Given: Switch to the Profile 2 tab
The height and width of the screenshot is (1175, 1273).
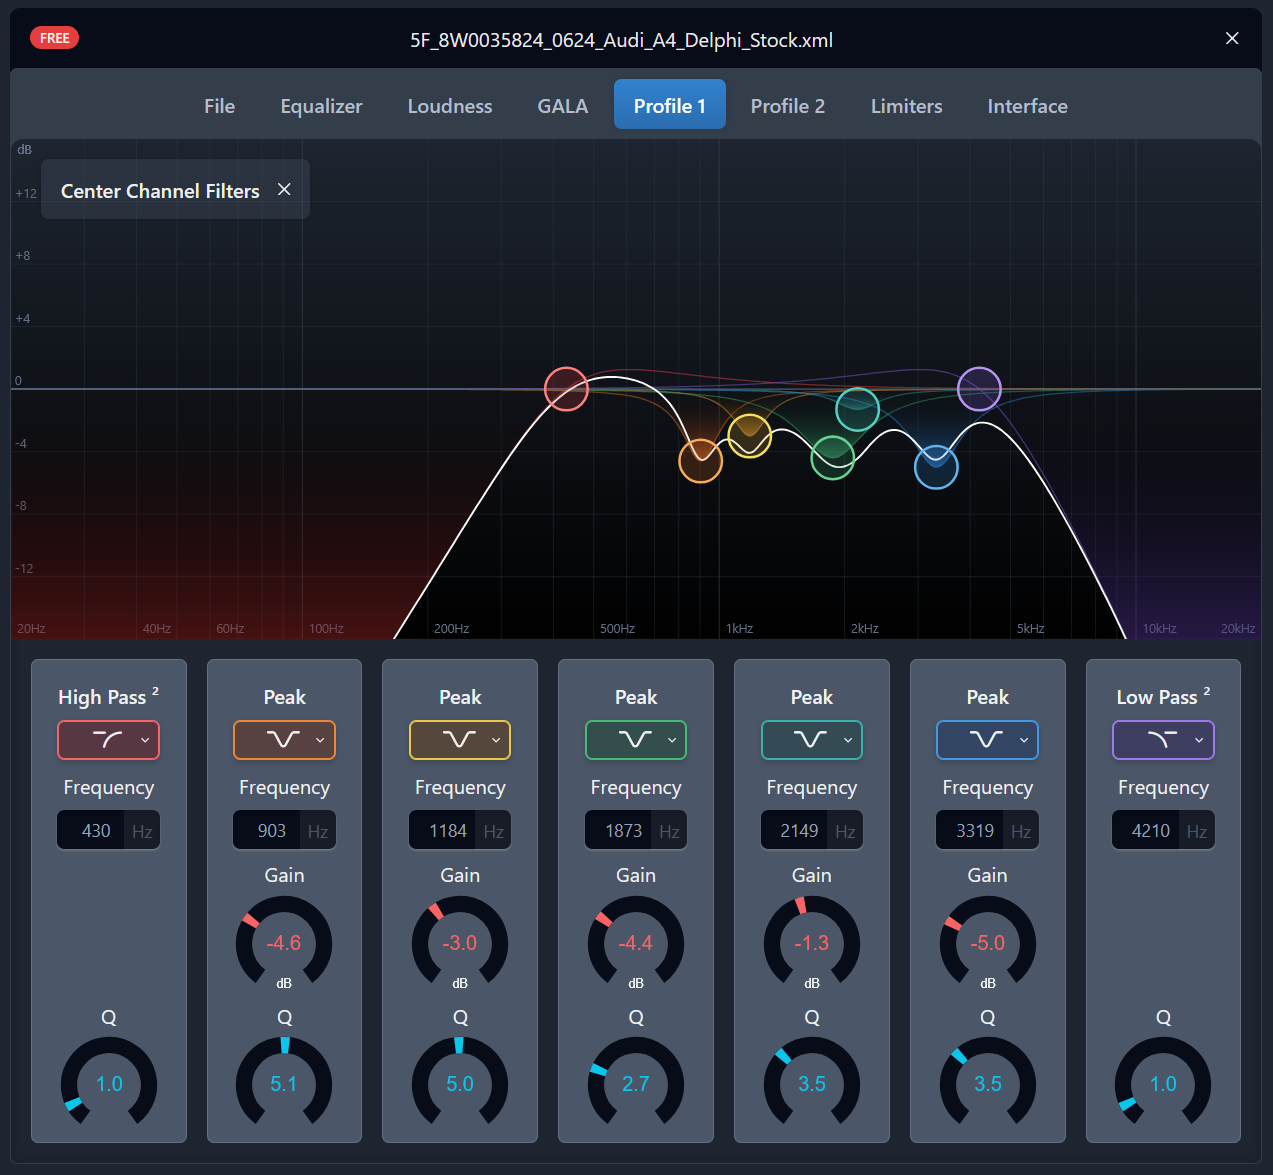Looking at the screenshot, I should [787, 105].
